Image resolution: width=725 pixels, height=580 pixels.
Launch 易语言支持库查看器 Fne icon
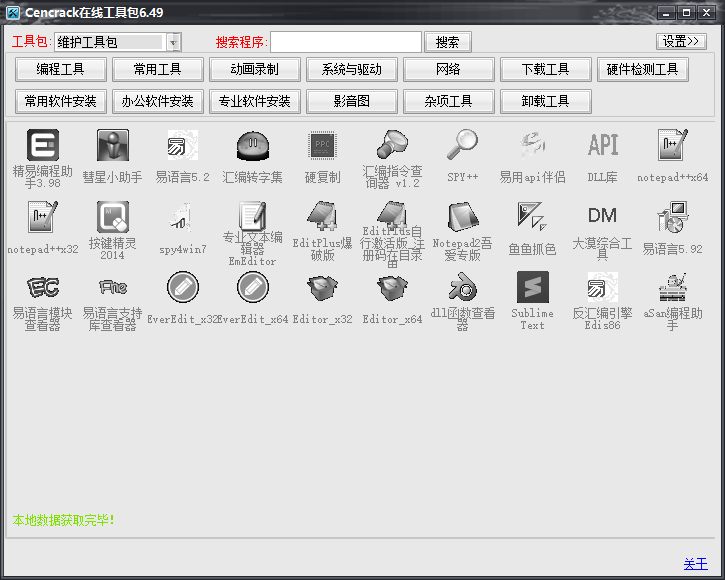tap(113, 287)
